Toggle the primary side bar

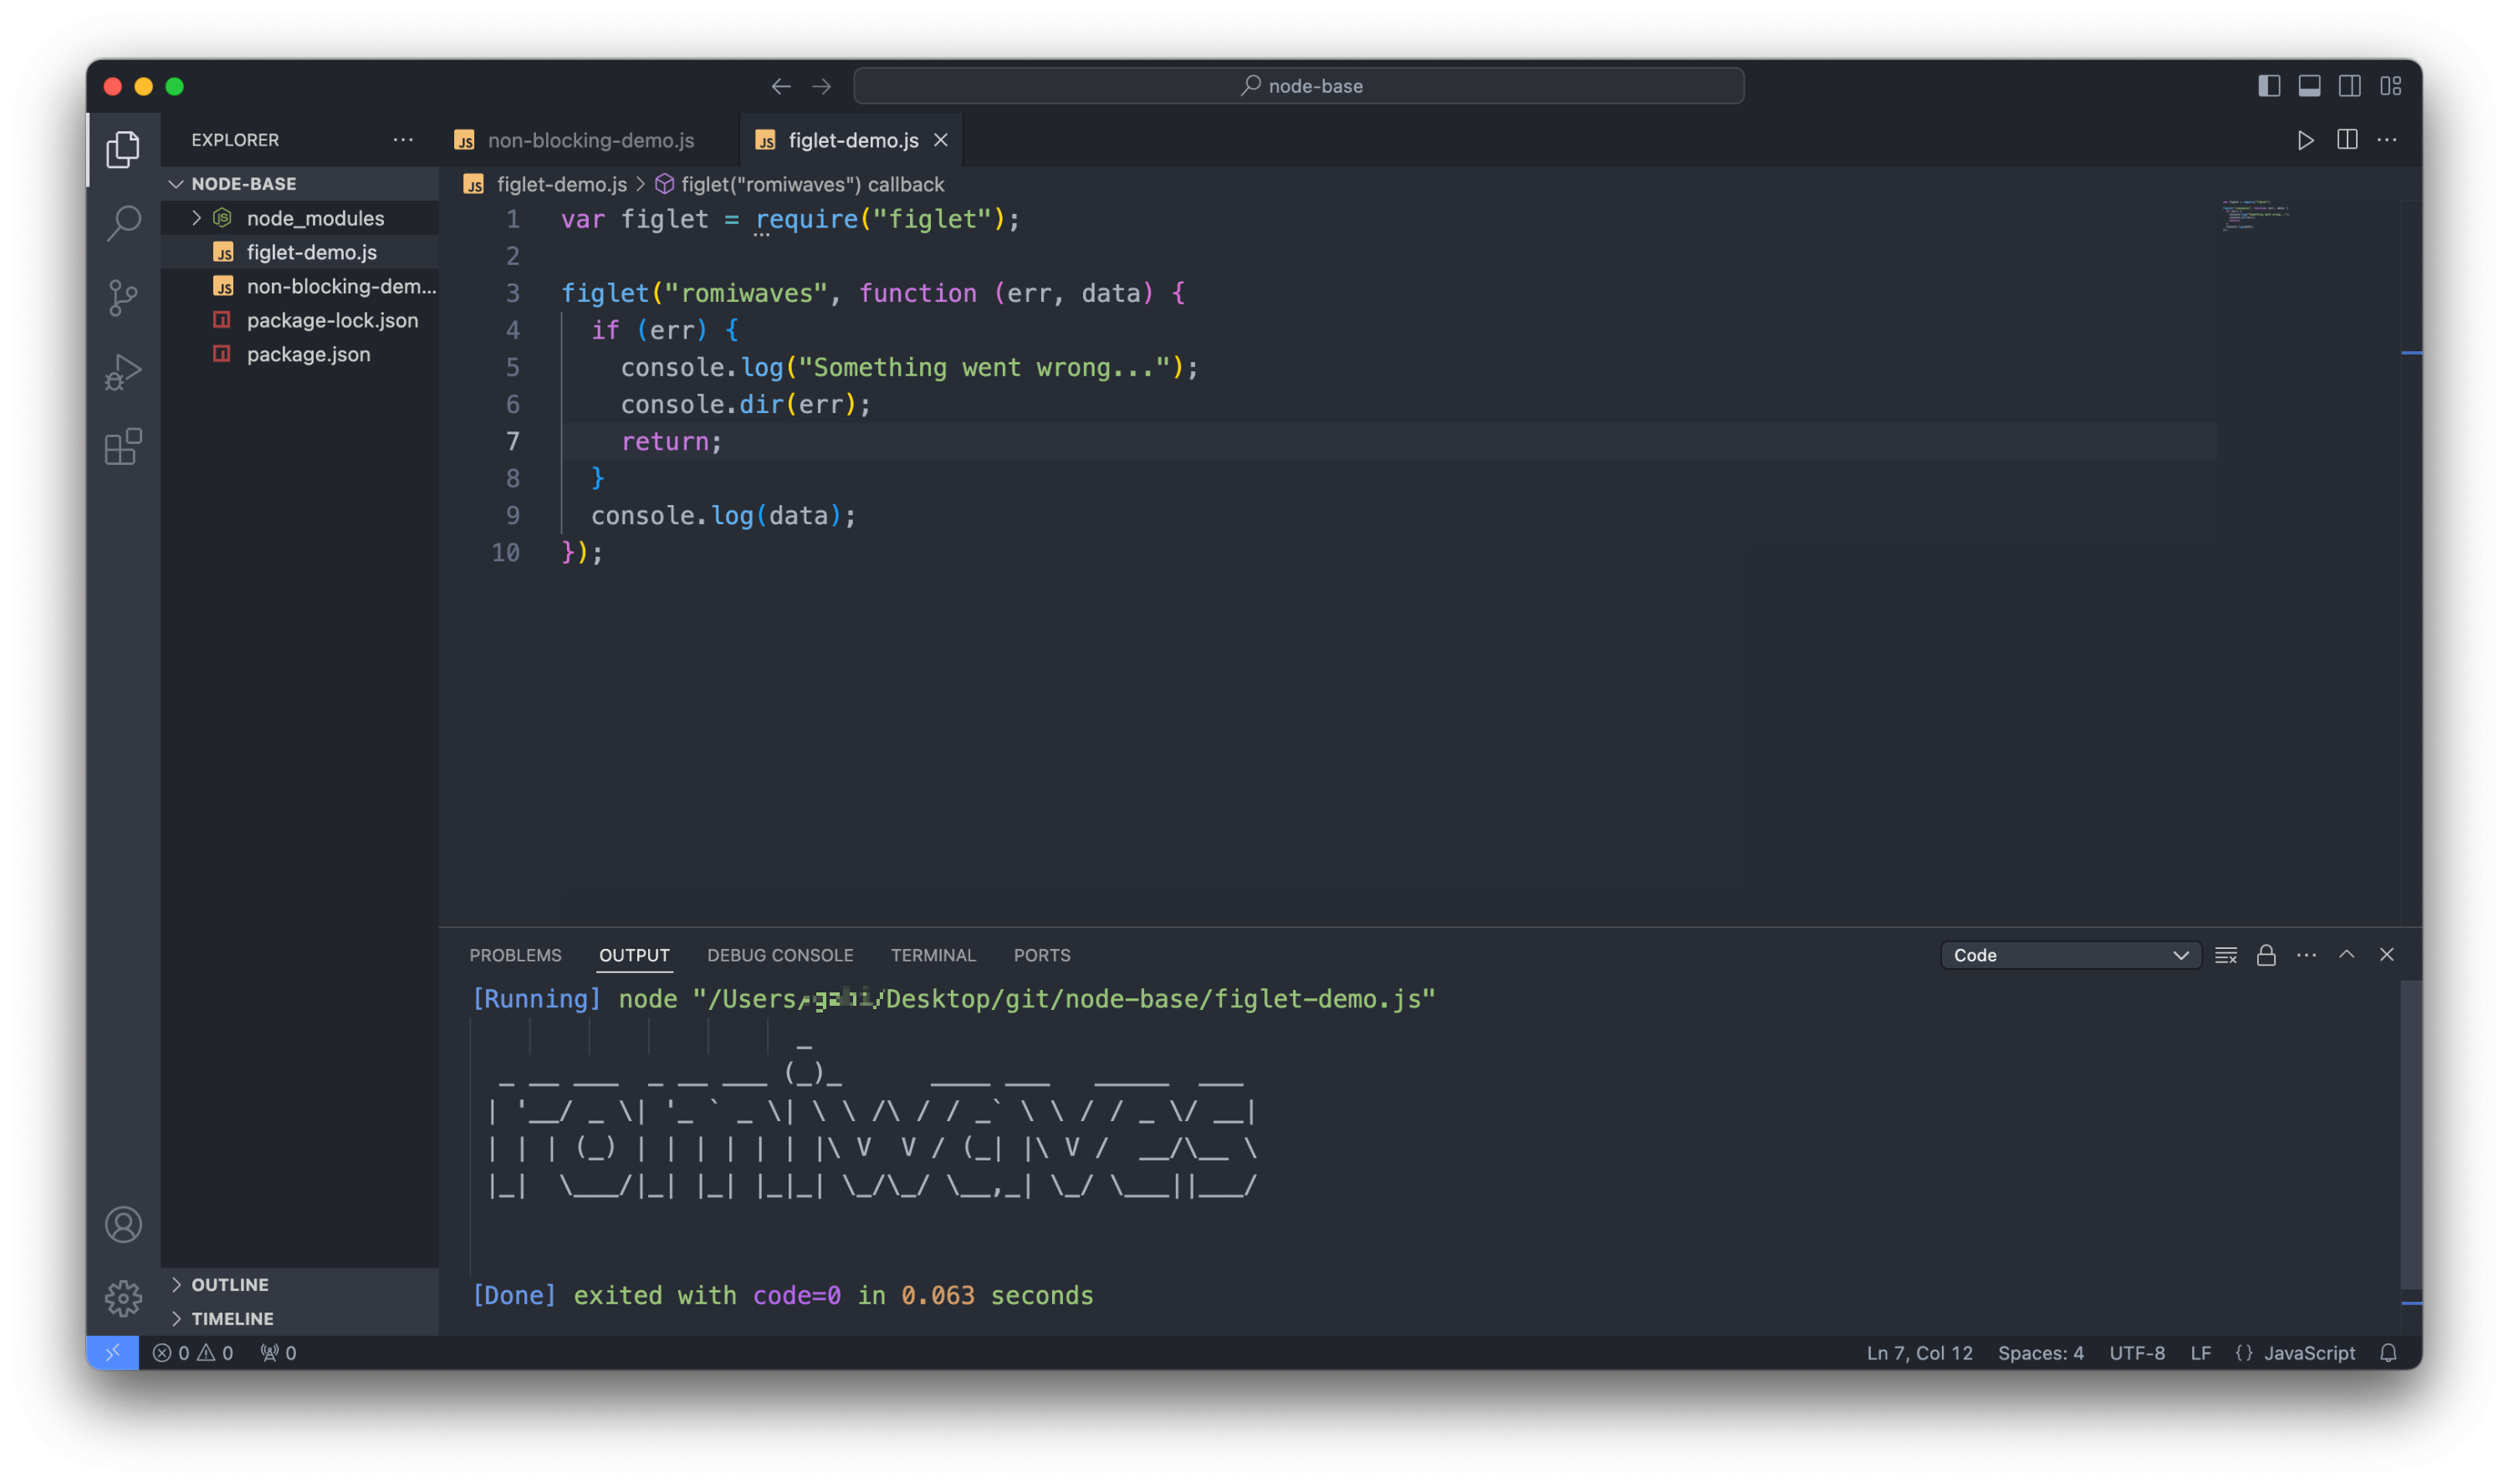click(x=2268, y=86)
